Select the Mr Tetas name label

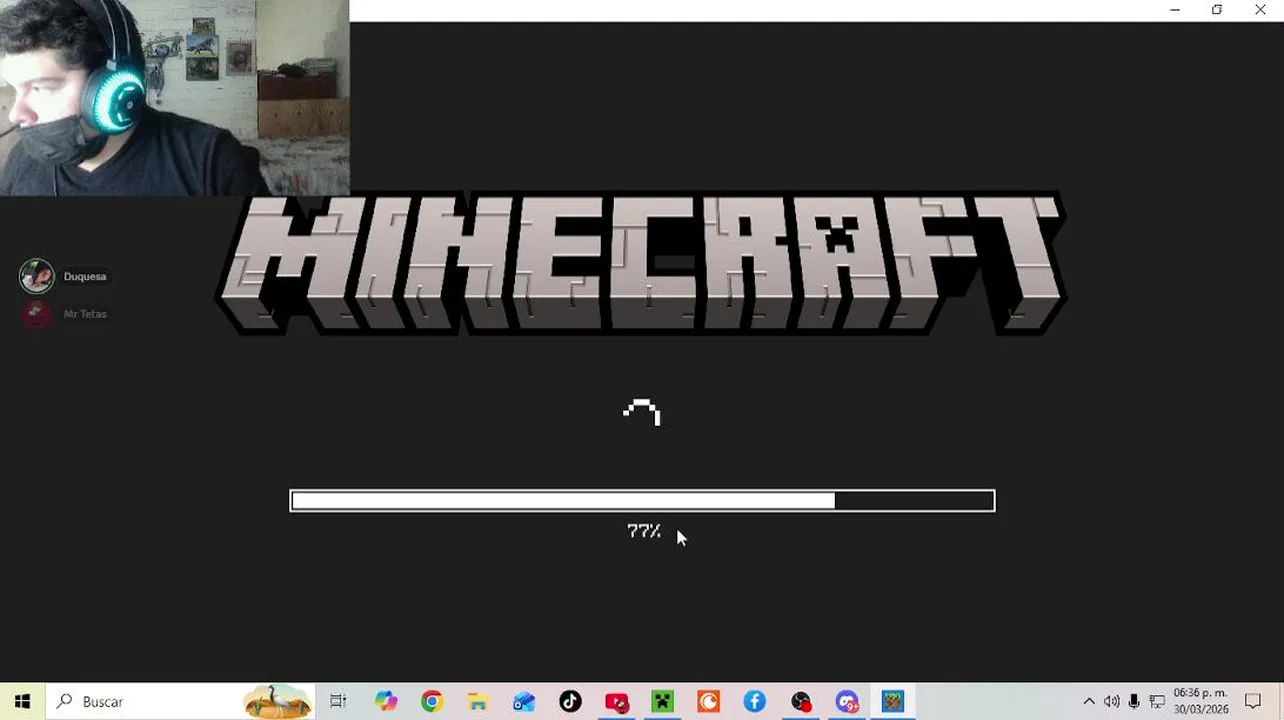[85, 314]
